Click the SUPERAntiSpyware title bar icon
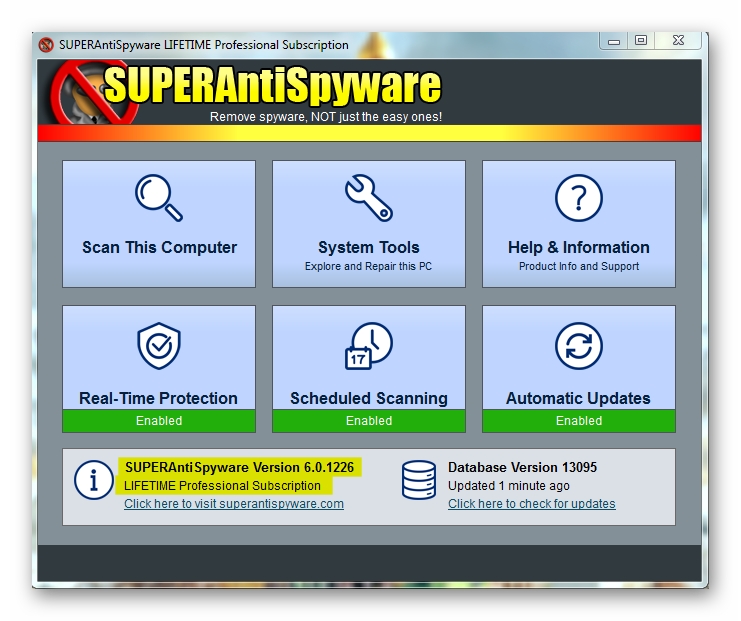 (46, 45)
